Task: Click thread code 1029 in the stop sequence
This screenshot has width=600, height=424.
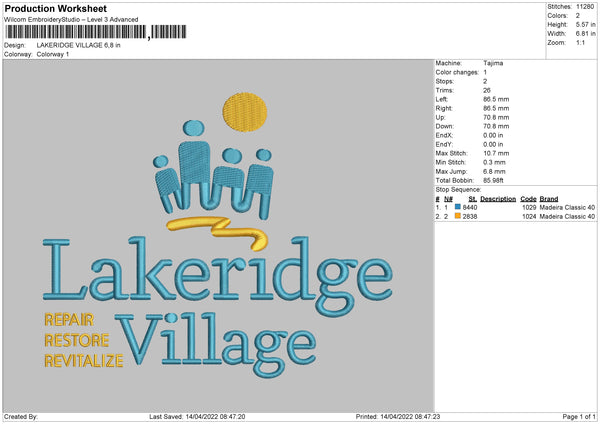Action: coord(529,207)
